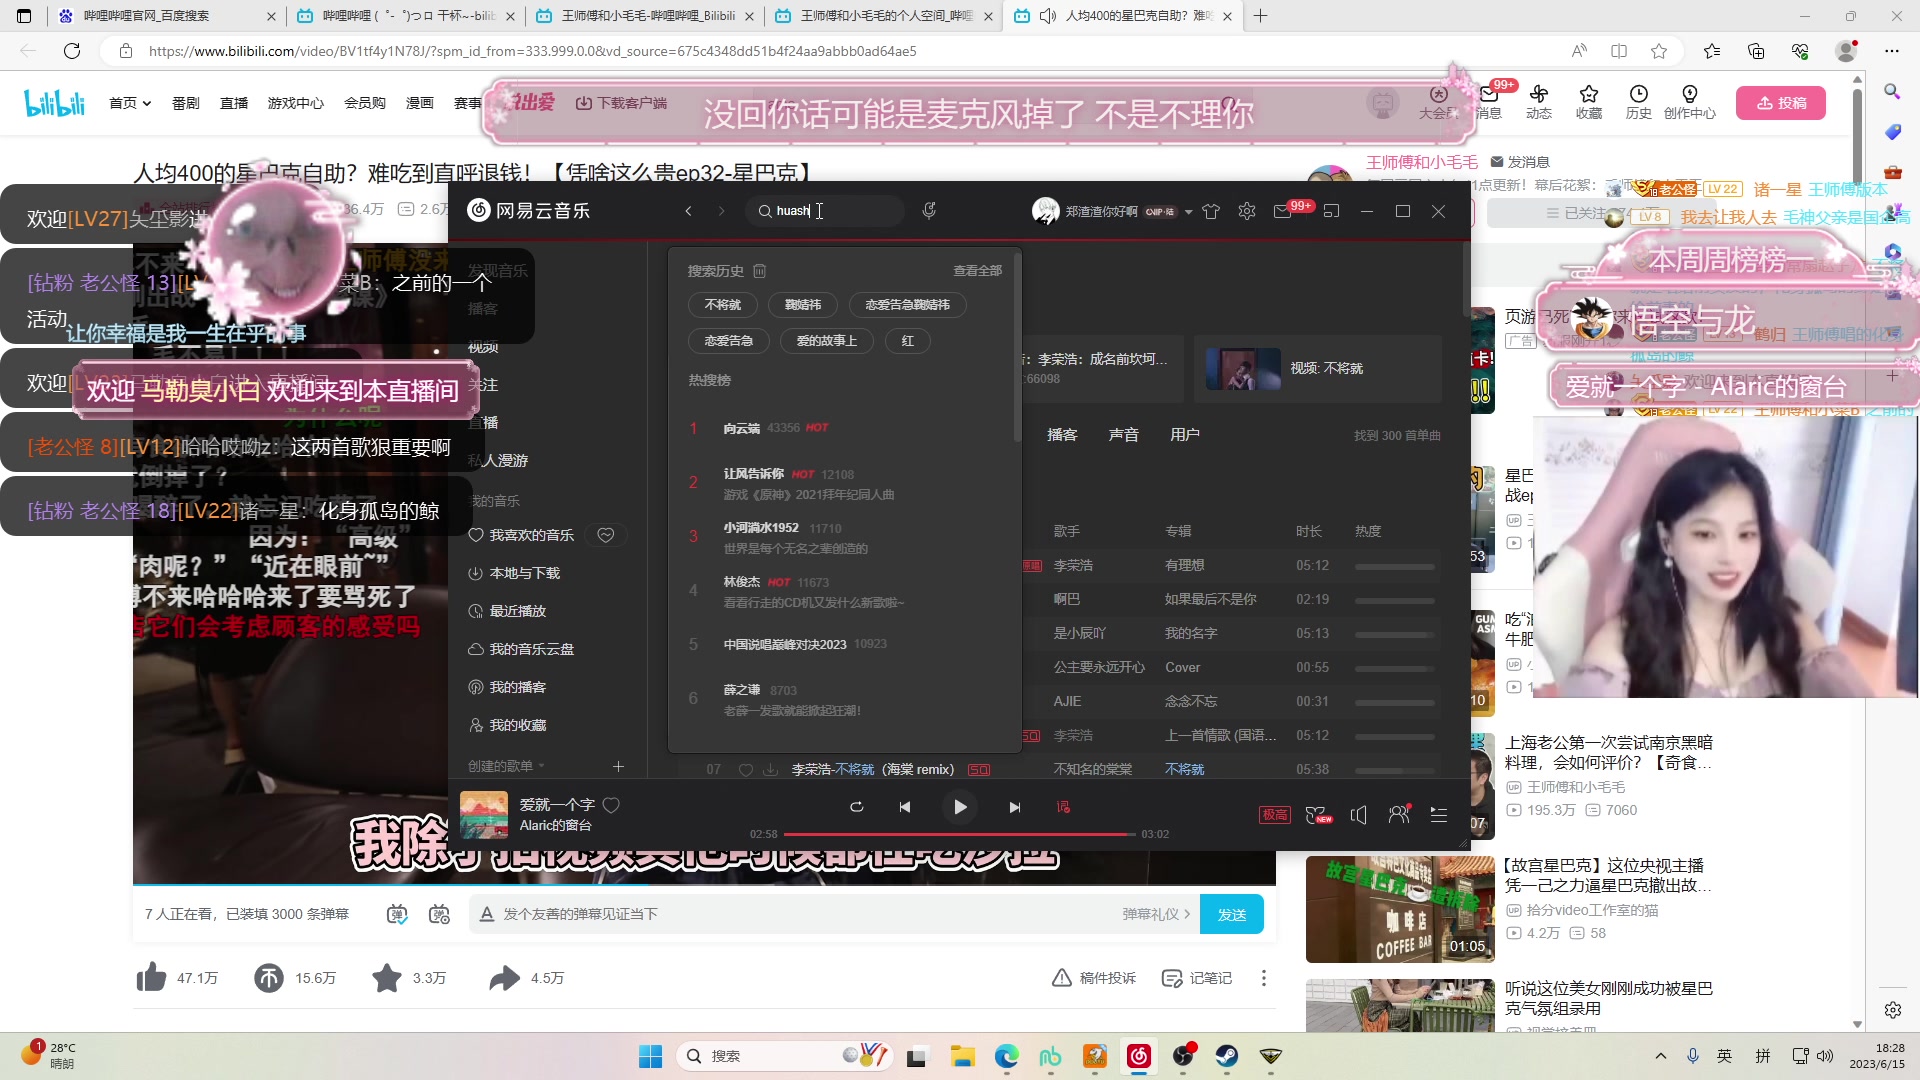This screenshot has width=1920, height=1080.
Task: Open the 不将就 album link in song row
Action: 1184,770
